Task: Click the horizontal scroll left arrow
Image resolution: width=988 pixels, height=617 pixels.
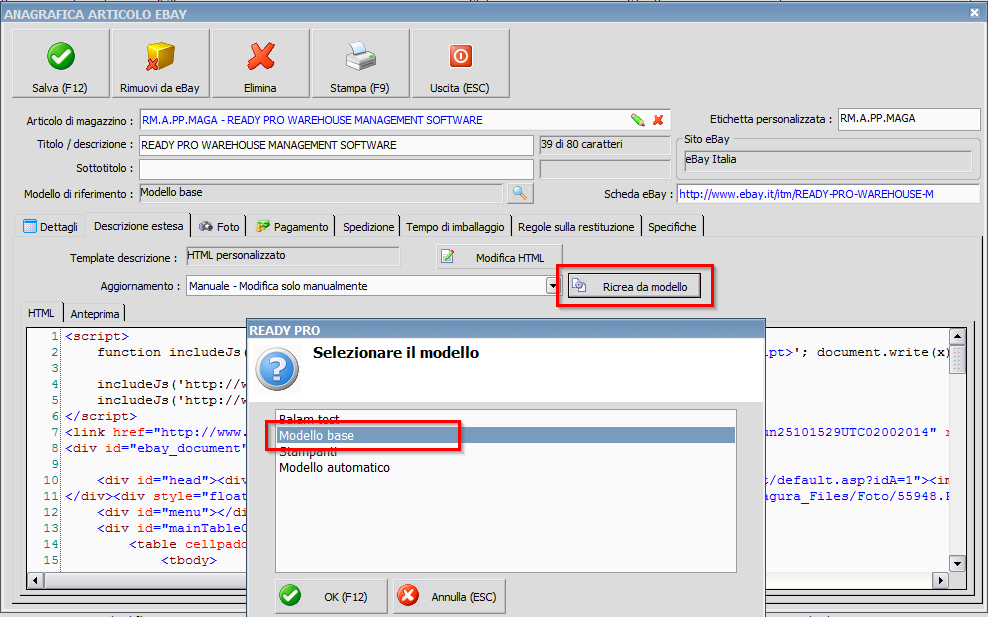Action: pos(35,580)
